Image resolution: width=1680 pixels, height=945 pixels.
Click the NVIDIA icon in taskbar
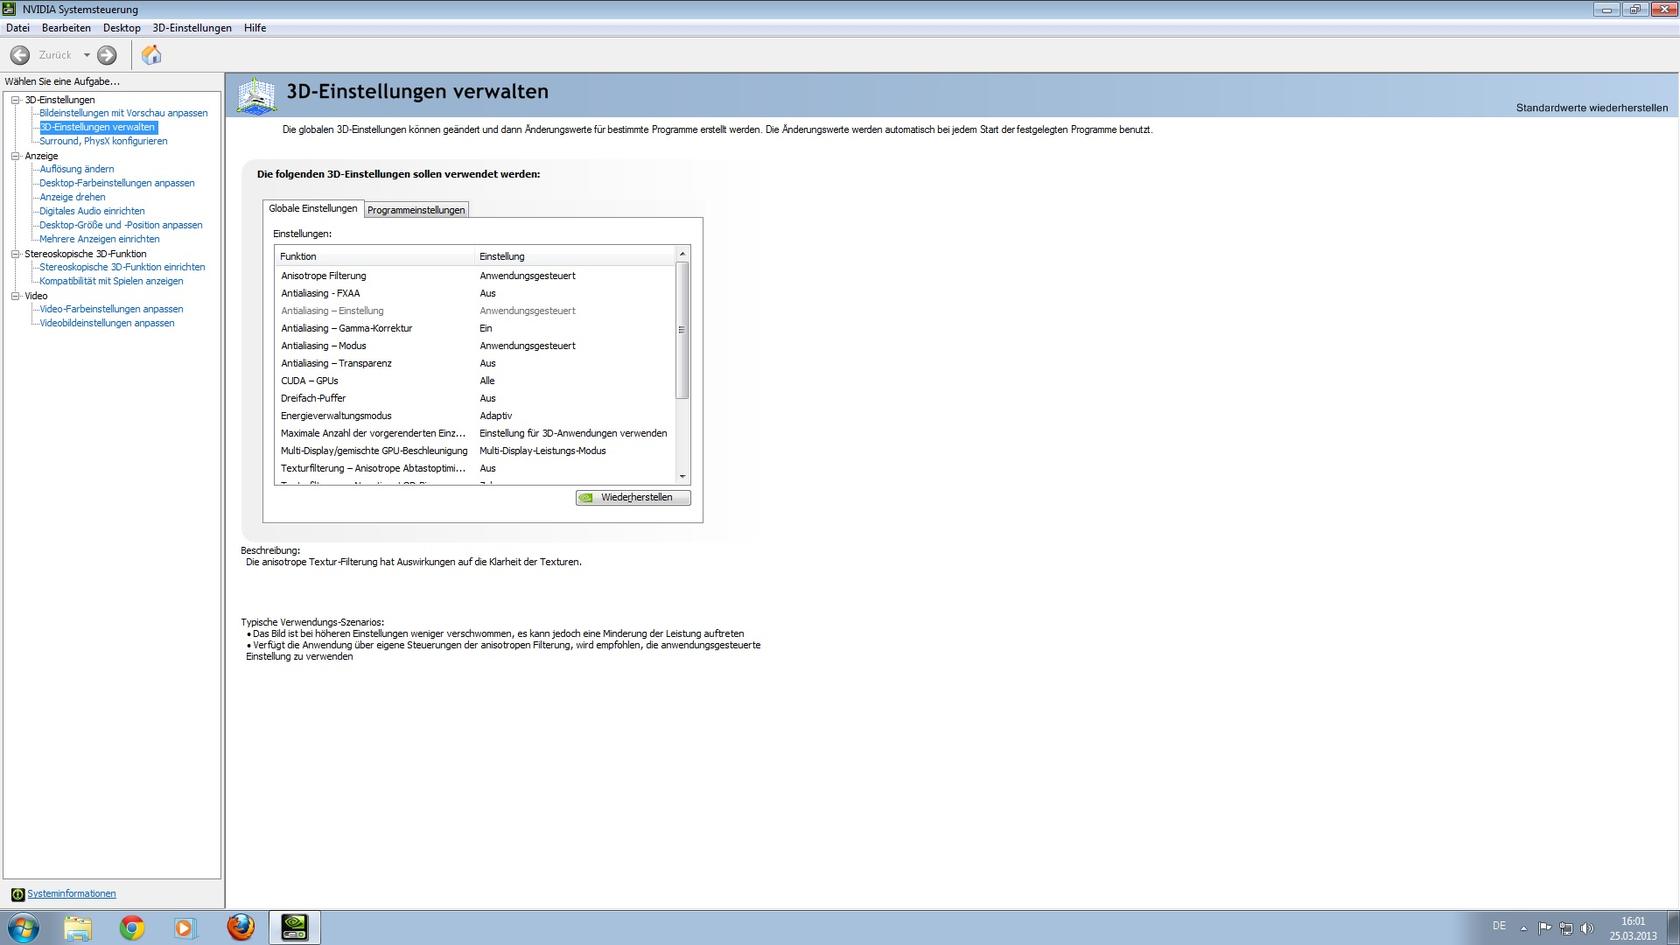click(294, 927)
